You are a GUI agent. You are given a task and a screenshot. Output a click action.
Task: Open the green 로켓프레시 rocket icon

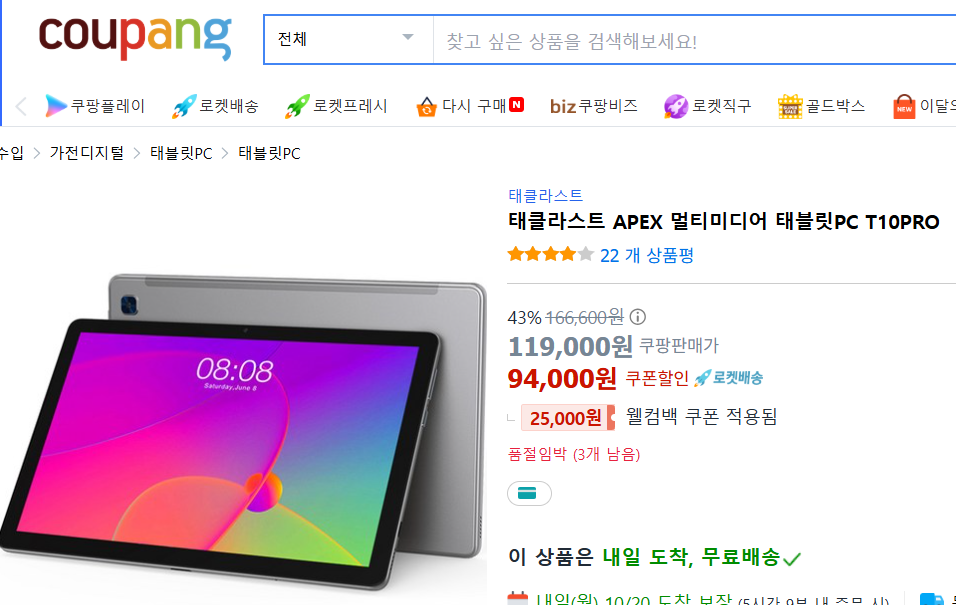coord(298,106)
